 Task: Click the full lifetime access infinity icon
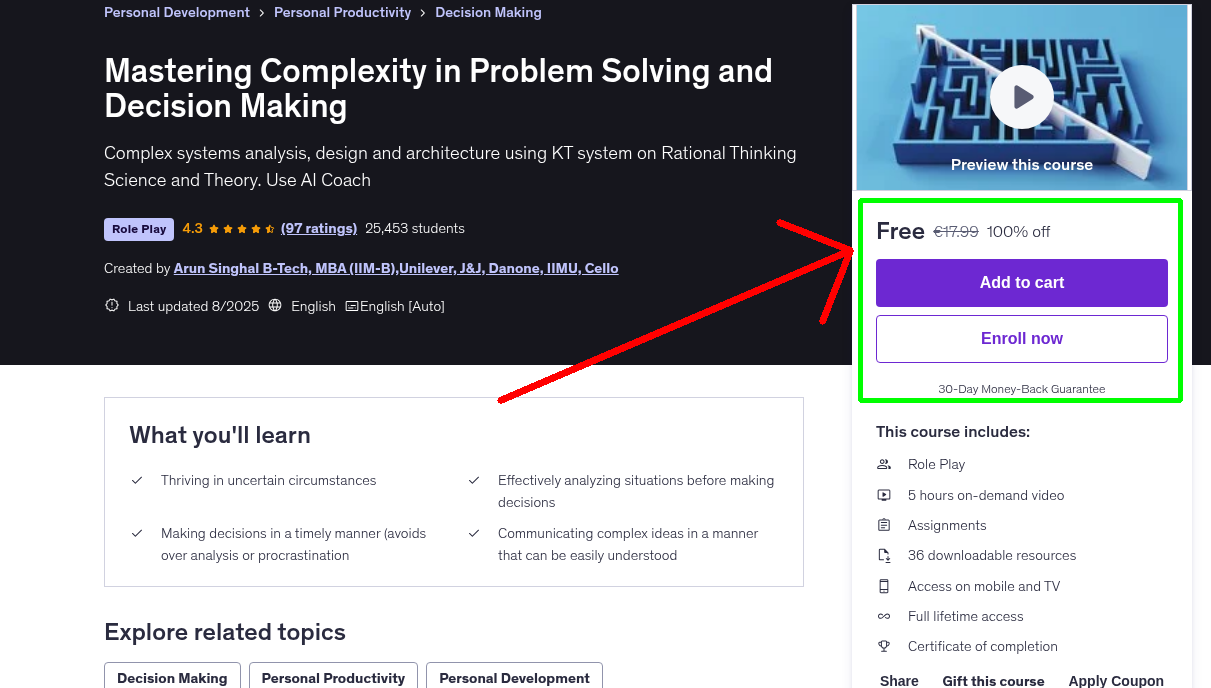(x=884, y=616)
